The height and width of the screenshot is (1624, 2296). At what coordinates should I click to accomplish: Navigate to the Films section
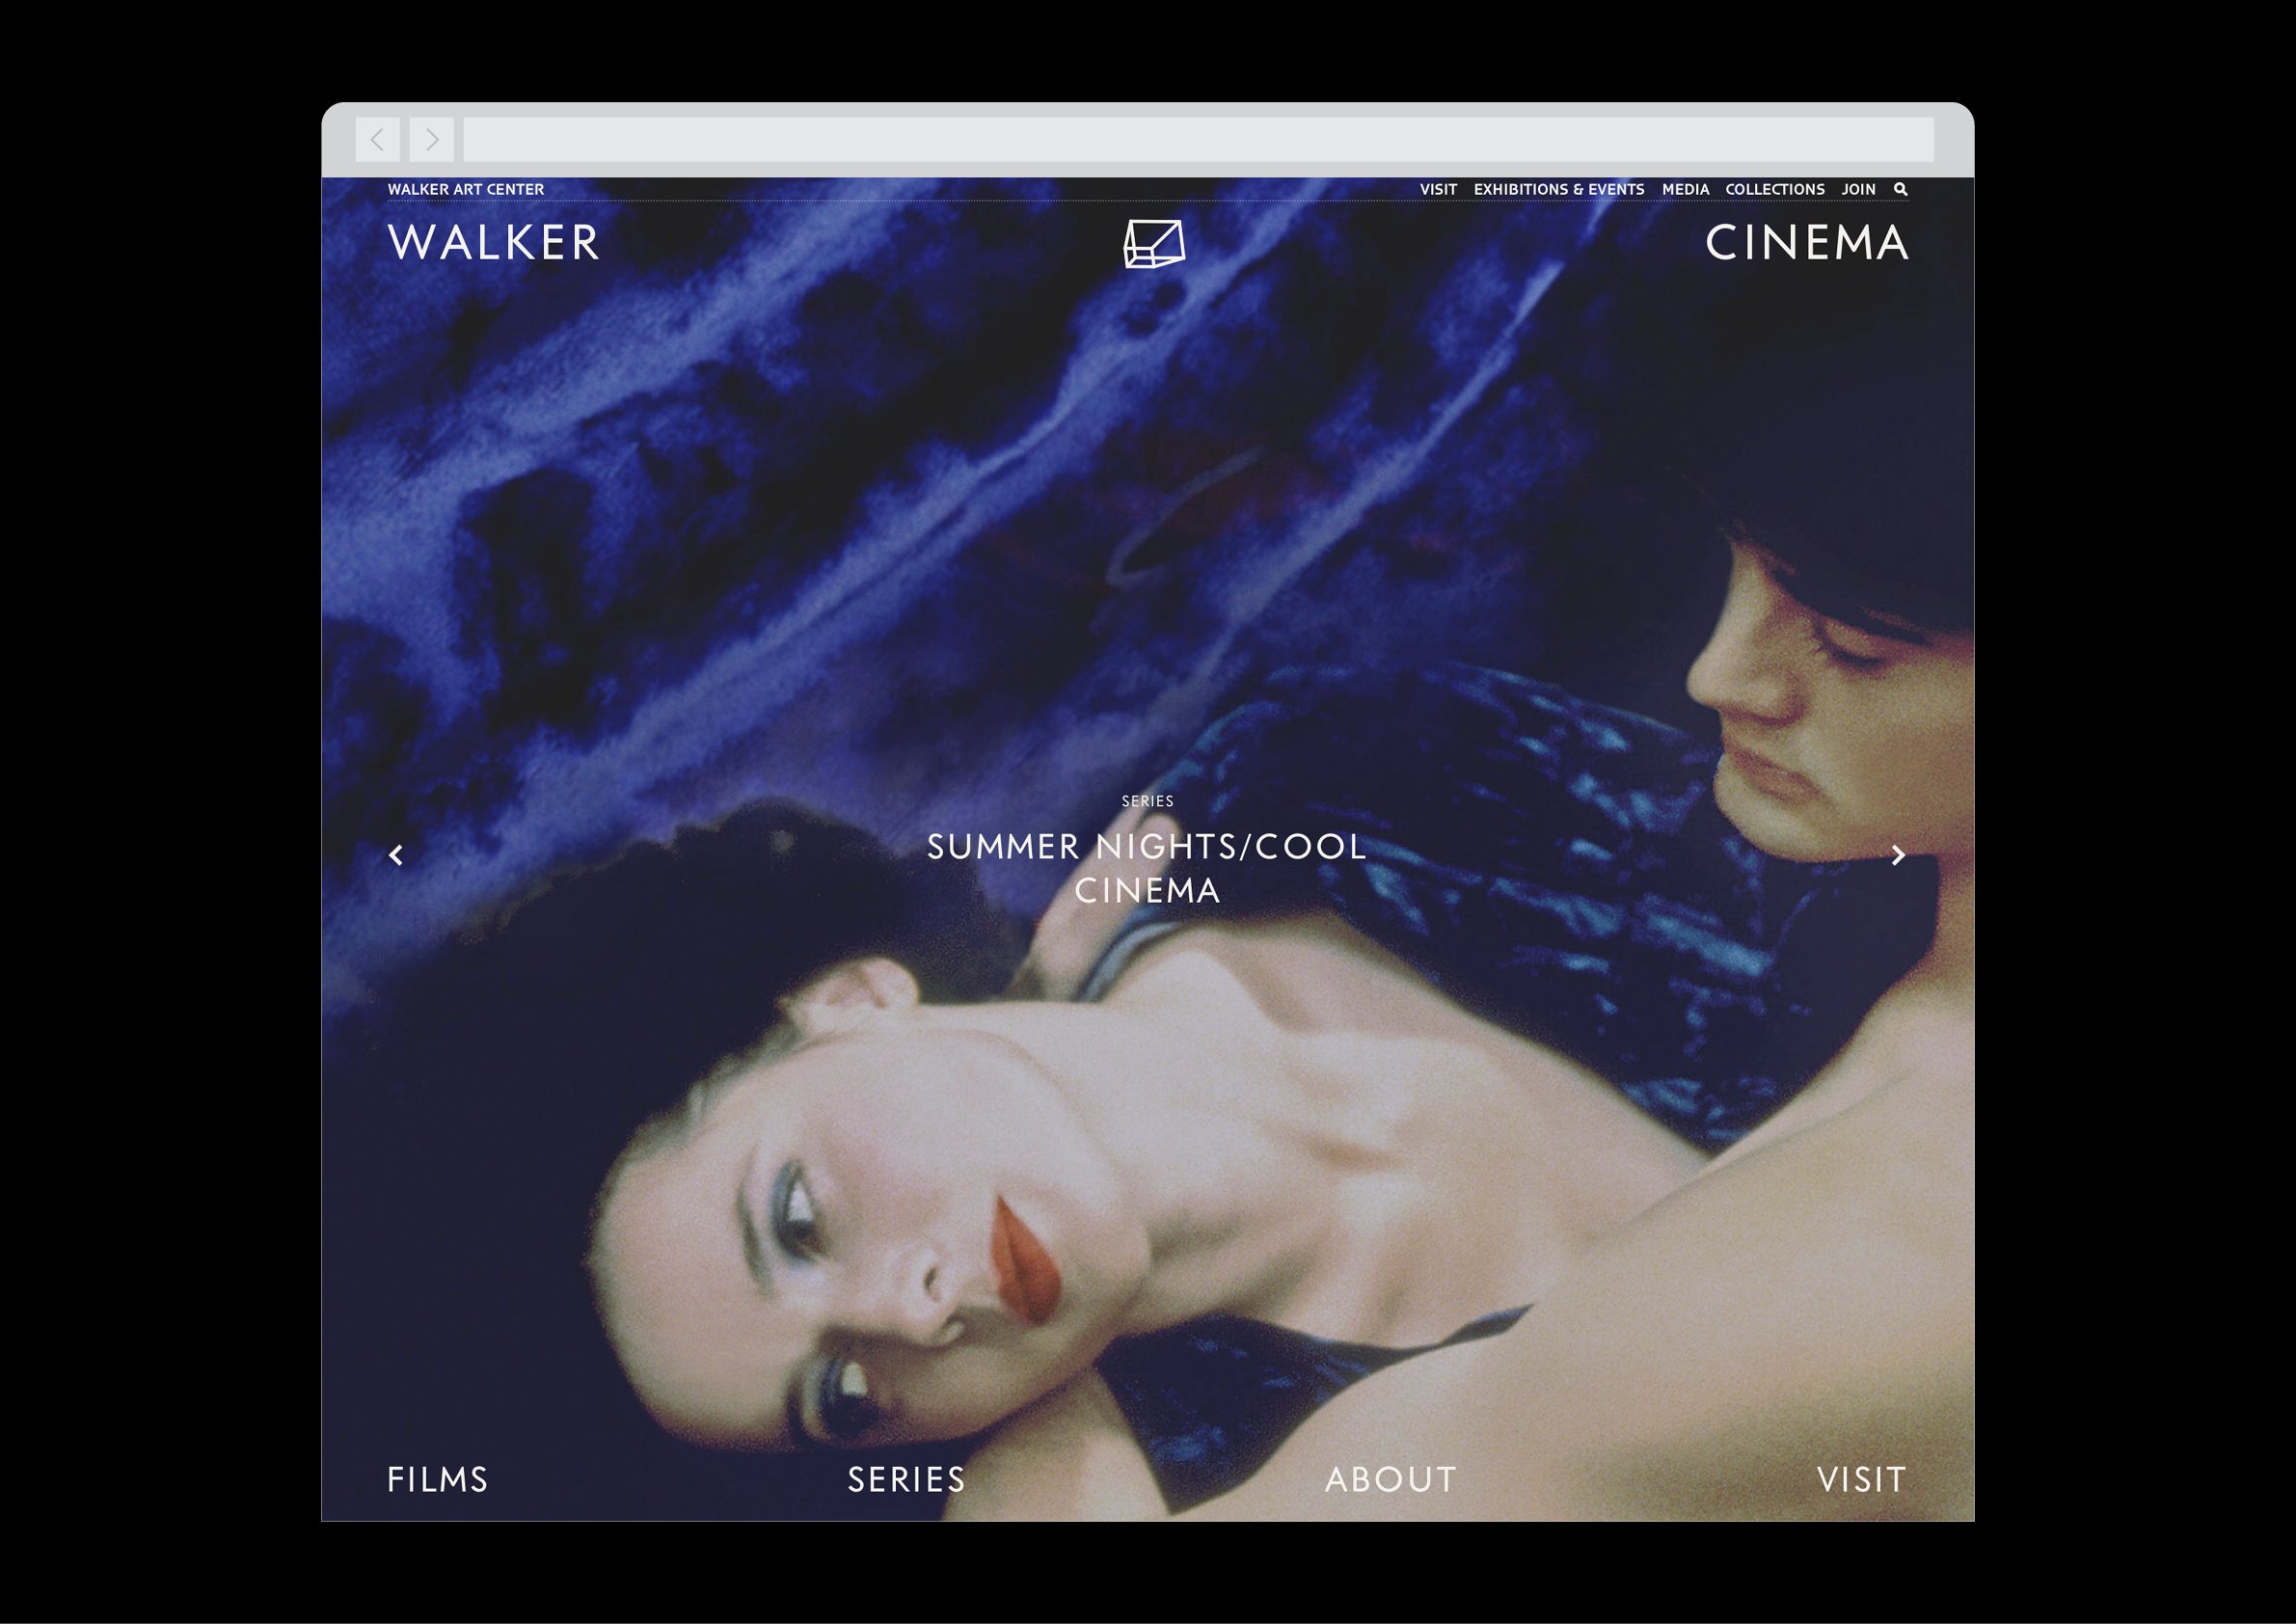438,1480
